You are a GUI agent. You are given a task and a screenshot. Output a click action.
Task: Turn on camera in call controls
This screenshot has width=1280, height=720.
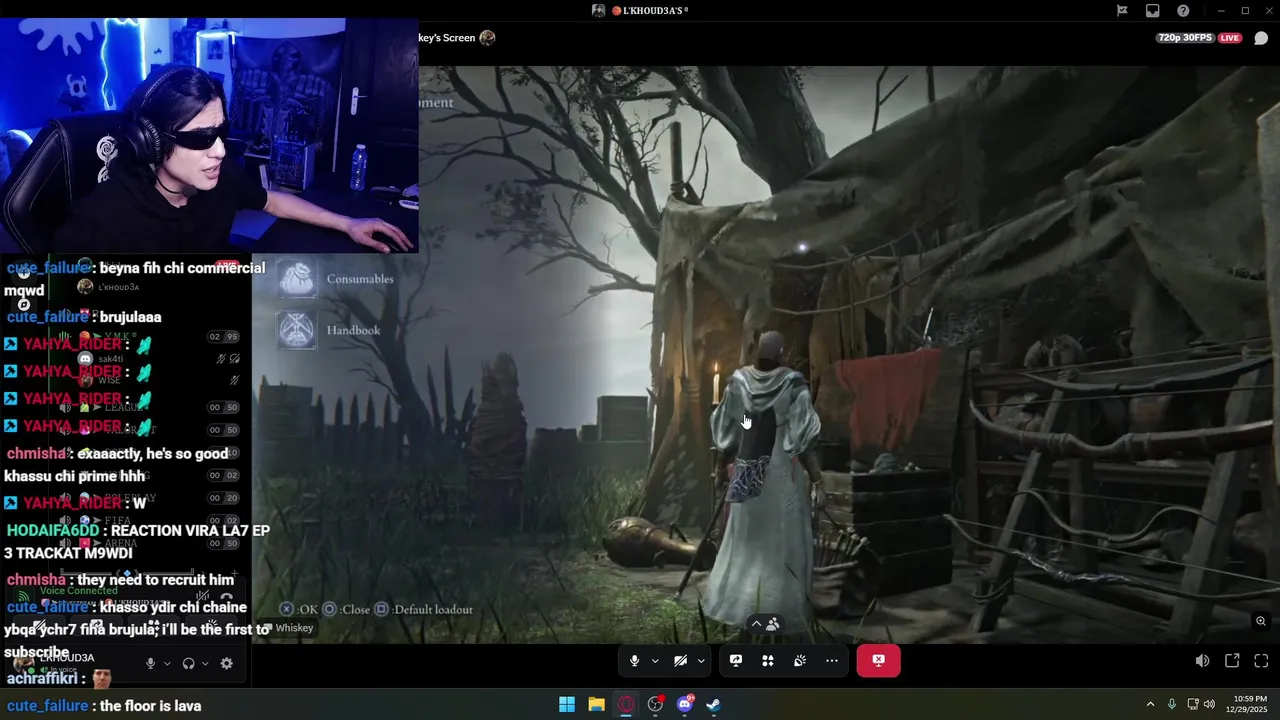[680, 661]
